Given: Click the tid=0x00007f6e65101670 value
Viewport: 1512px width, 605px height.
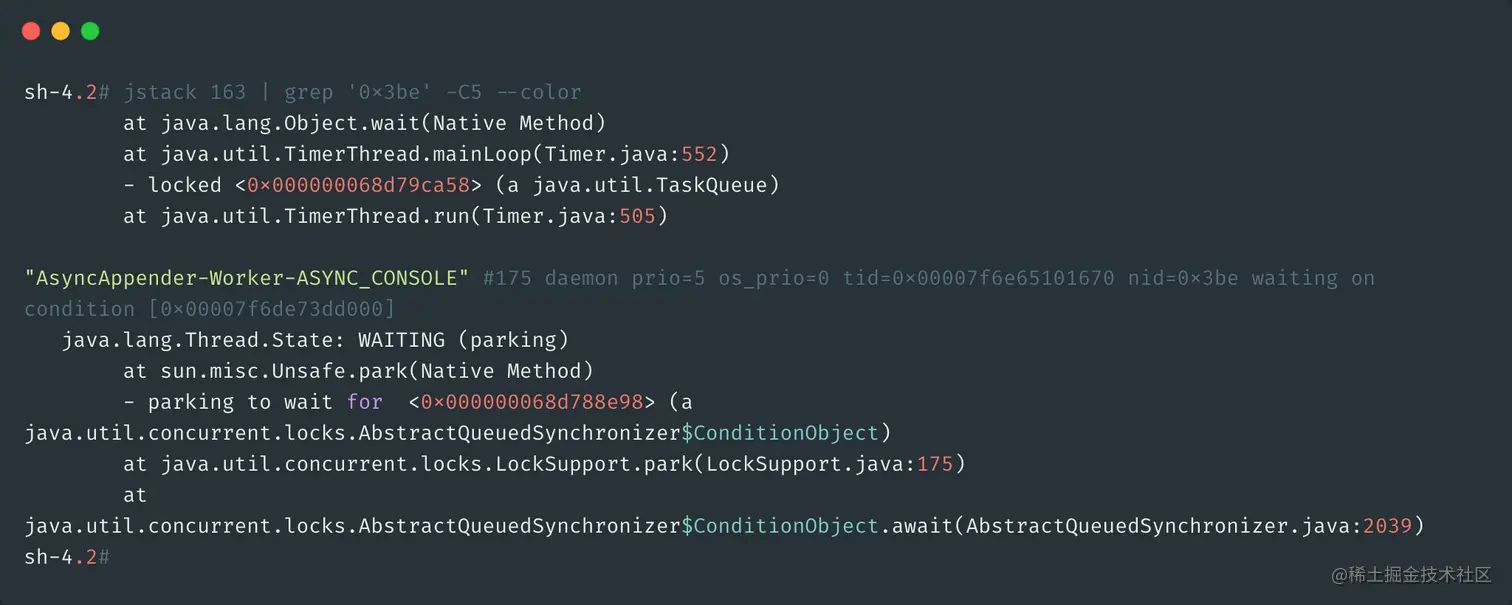Looking at the screenshot, I should coord(978,279).
